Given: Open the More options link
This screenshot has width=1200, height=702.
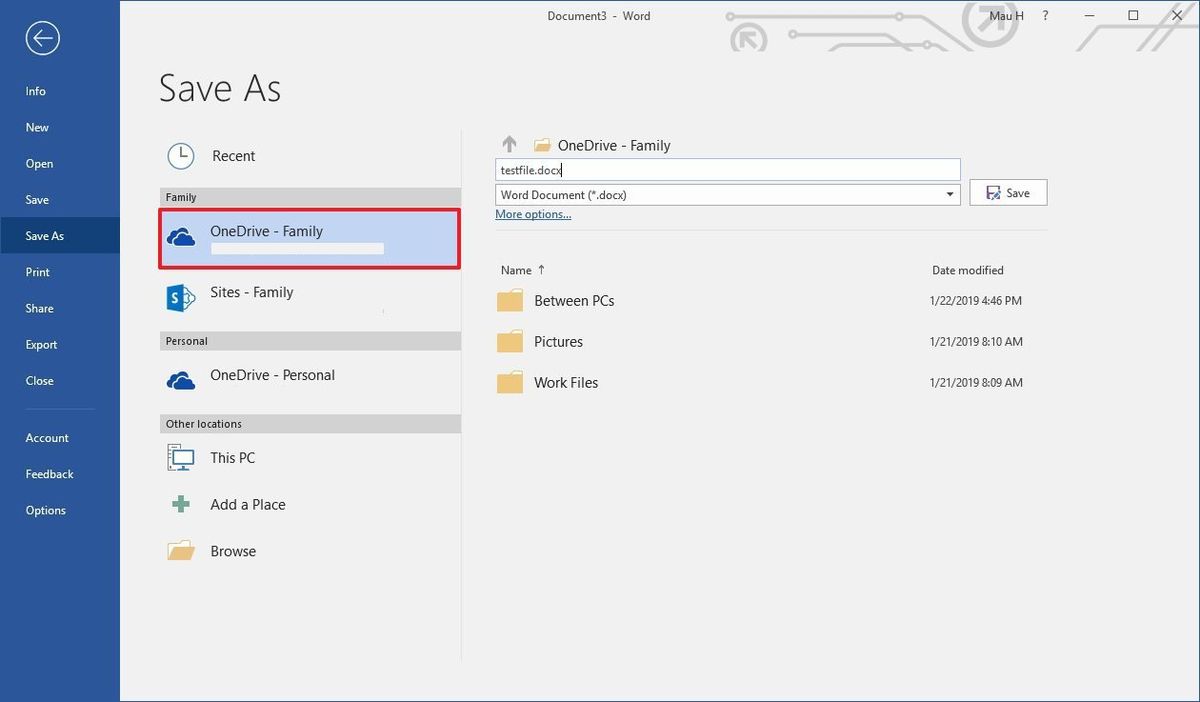Looking at the screenshot, I should pyautogui.click(x=533, y=213).
